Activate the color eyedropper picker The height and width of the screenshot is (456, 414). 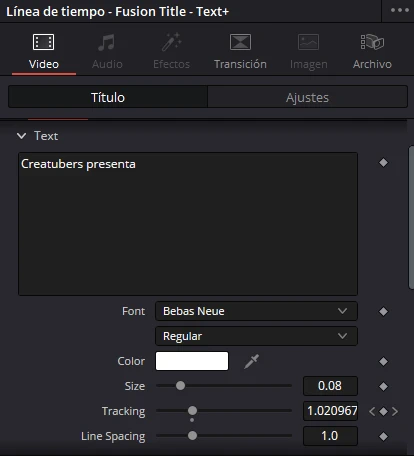click(x=252, y=361)
